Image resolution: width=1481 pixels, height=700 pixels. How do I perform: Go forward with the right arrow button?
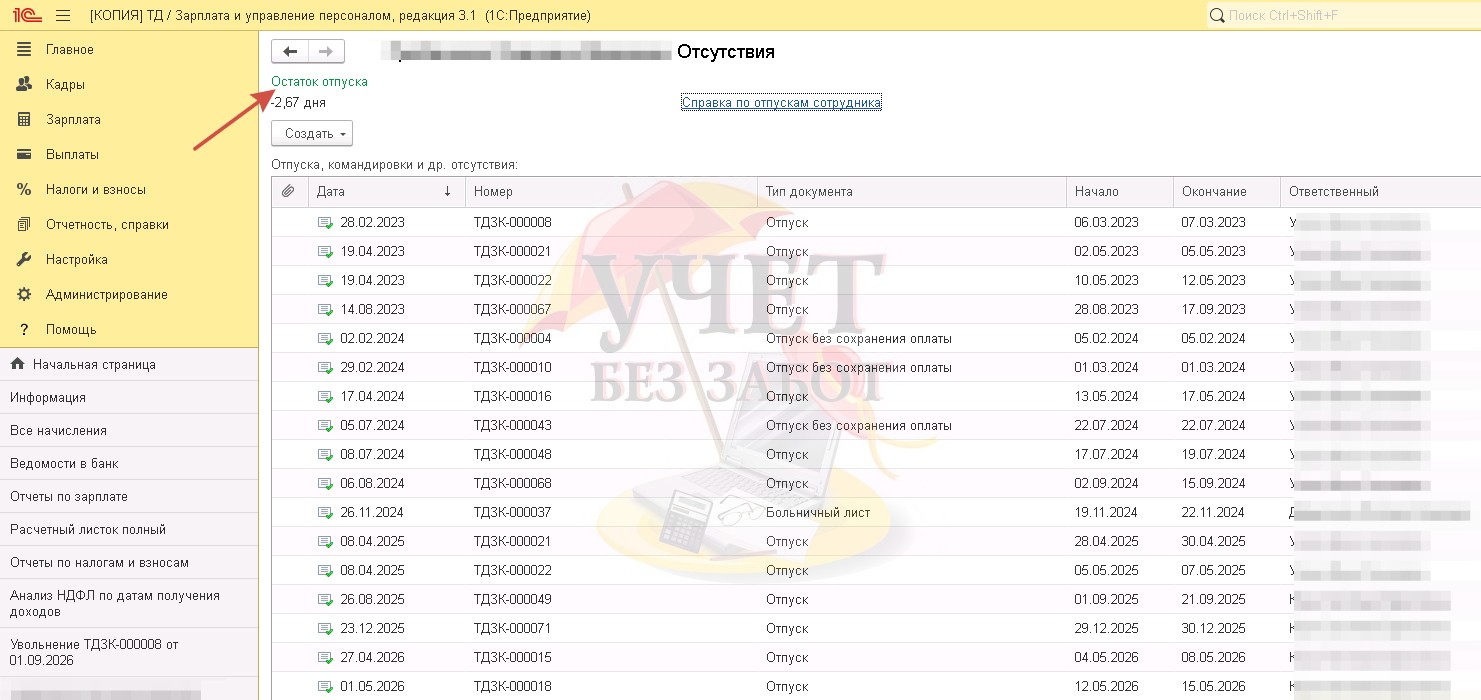326,52
